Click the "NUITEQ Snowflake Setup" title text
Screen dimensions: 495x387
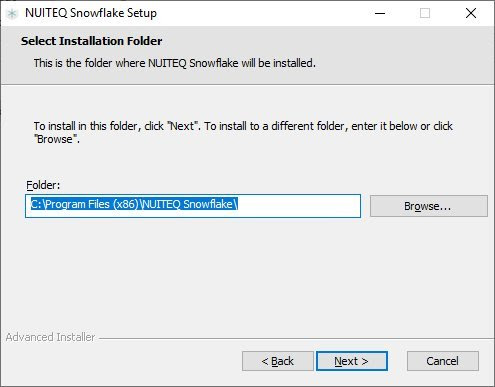91,13
